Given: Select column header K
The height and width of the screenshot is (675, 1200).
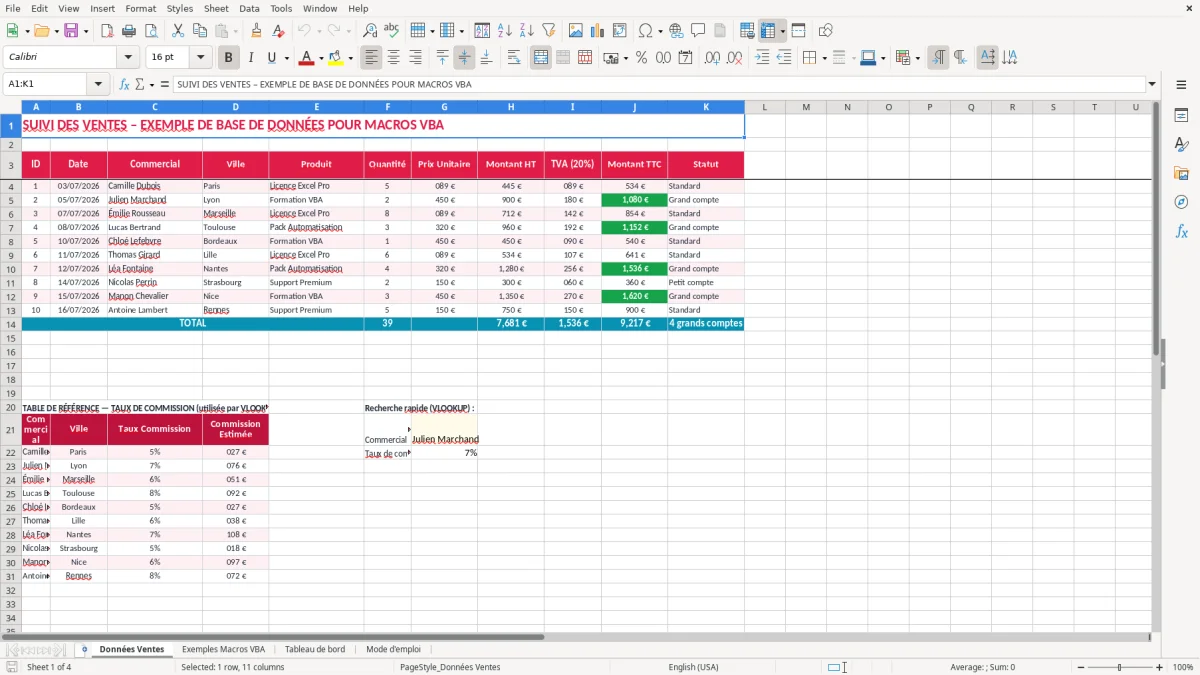Looking at the screenshot, I should 706,107.
